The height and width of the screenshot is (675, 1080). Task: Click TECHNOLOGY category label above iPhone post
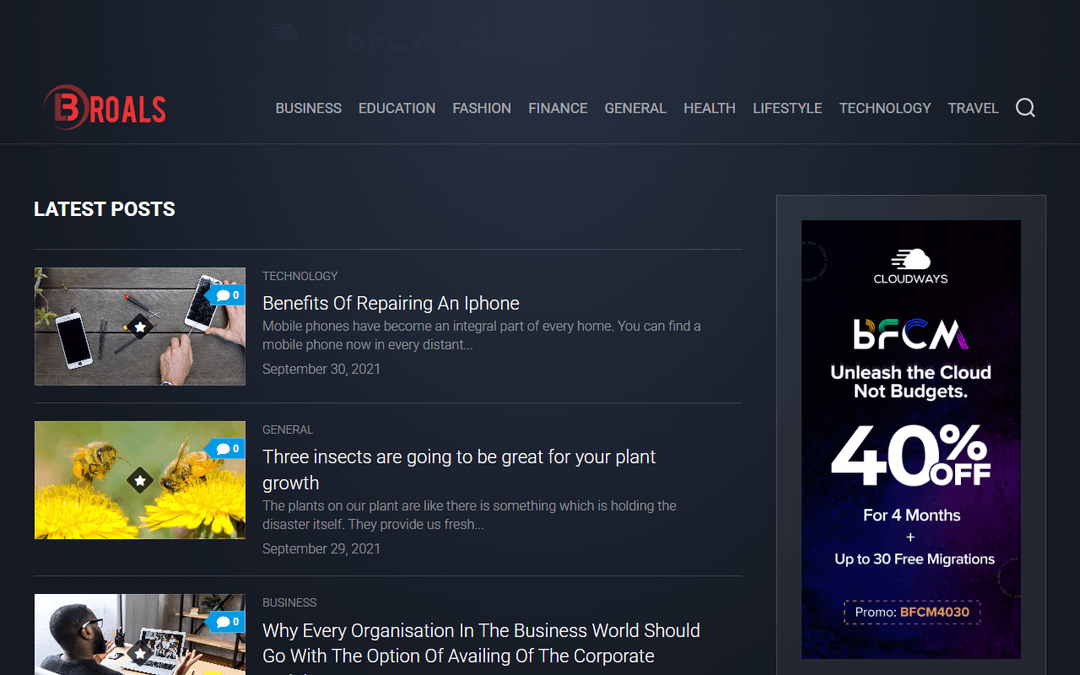tap(300, 276)
